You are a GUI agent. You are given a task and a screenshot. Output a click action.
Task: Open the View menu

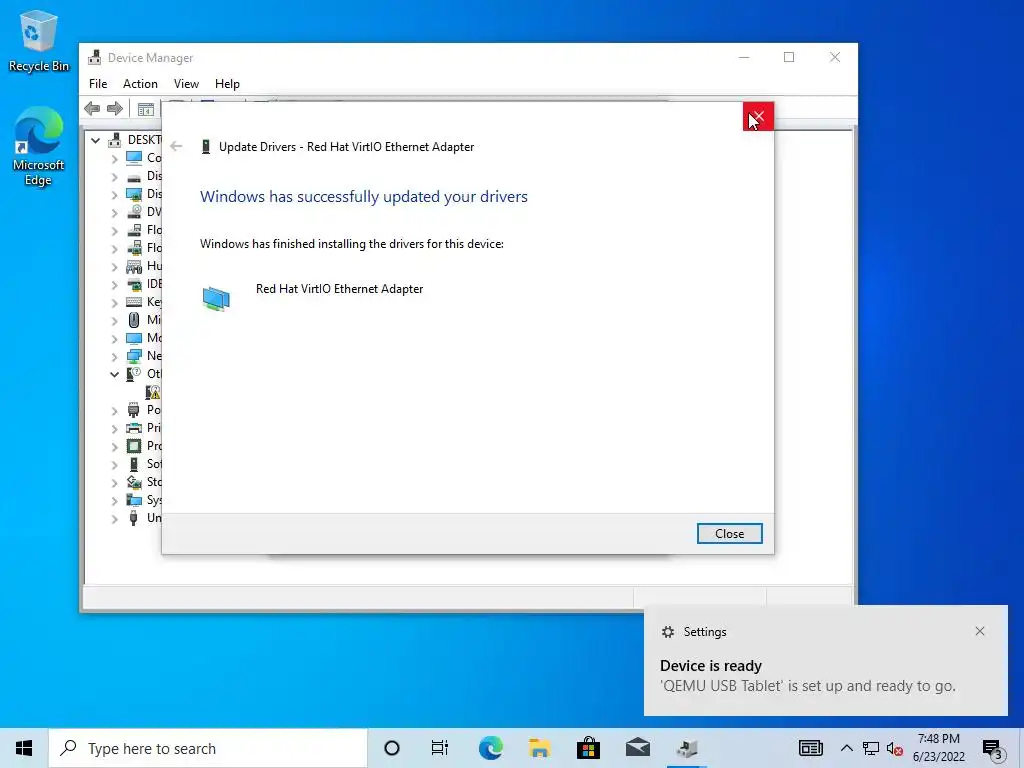coord(186,84)
